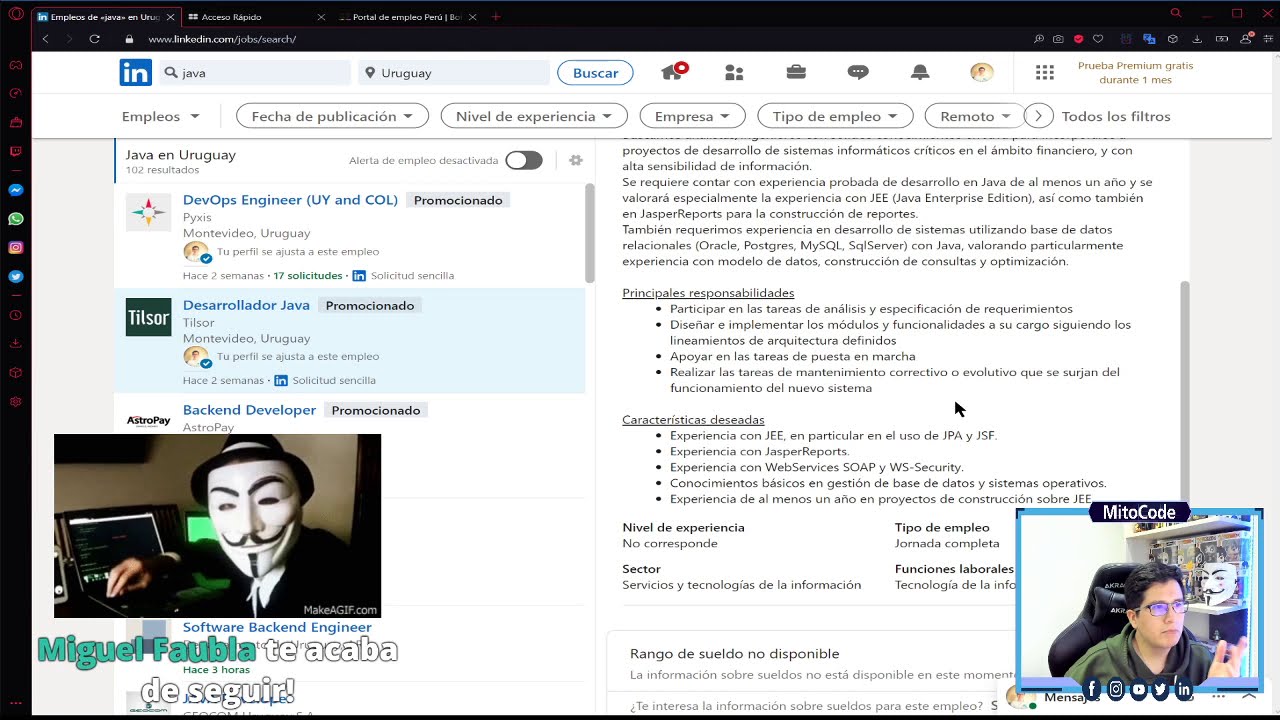
Task: Open a new browser tab
Action: 496,17
